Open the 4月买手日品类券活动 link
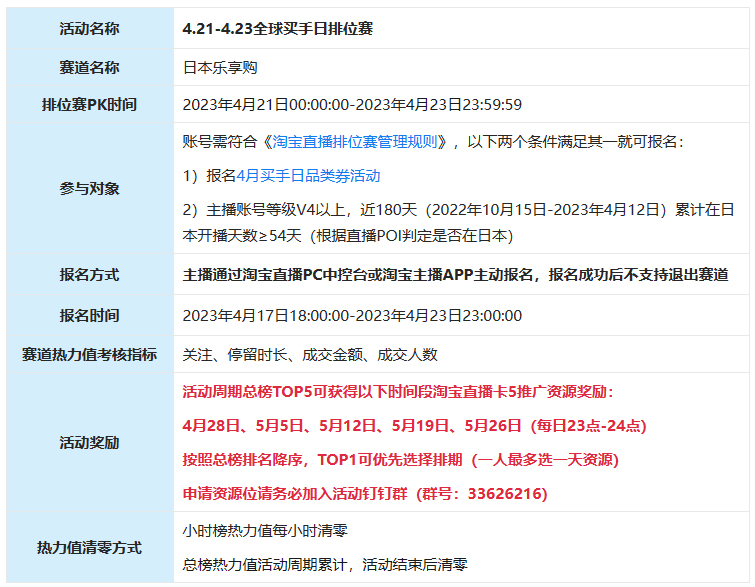 (308, 176)
